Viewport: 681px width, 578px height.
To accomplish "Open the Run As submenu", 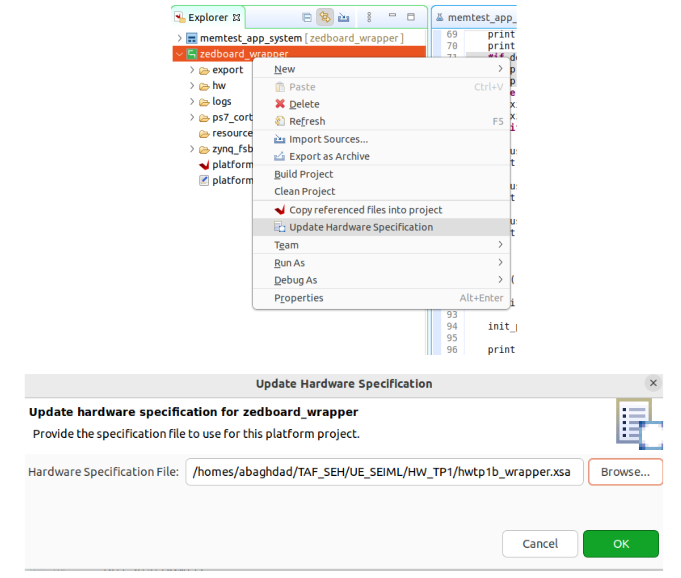I will 381,263.
